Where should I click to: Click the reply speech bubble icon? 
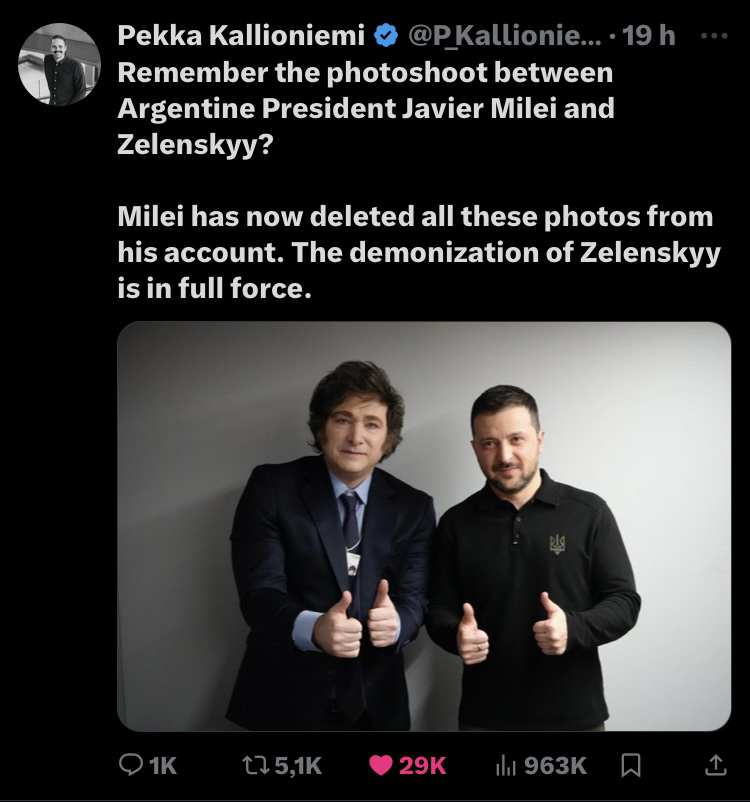click(131, 765)
